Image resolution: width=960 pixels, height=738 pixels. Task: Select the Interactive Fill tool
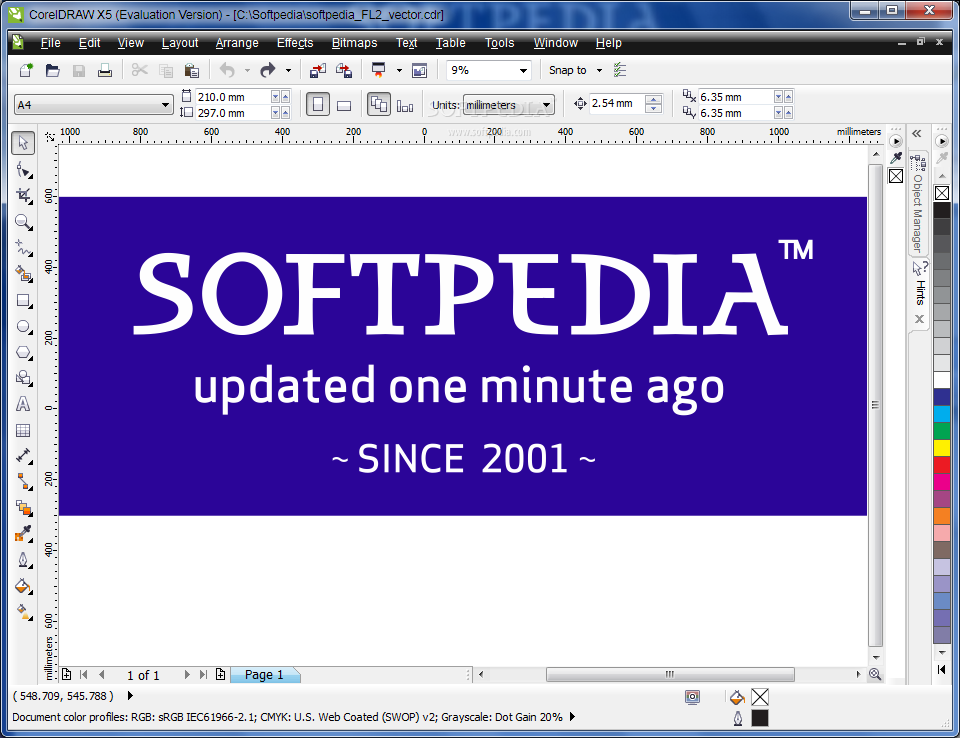click(23, 612)
